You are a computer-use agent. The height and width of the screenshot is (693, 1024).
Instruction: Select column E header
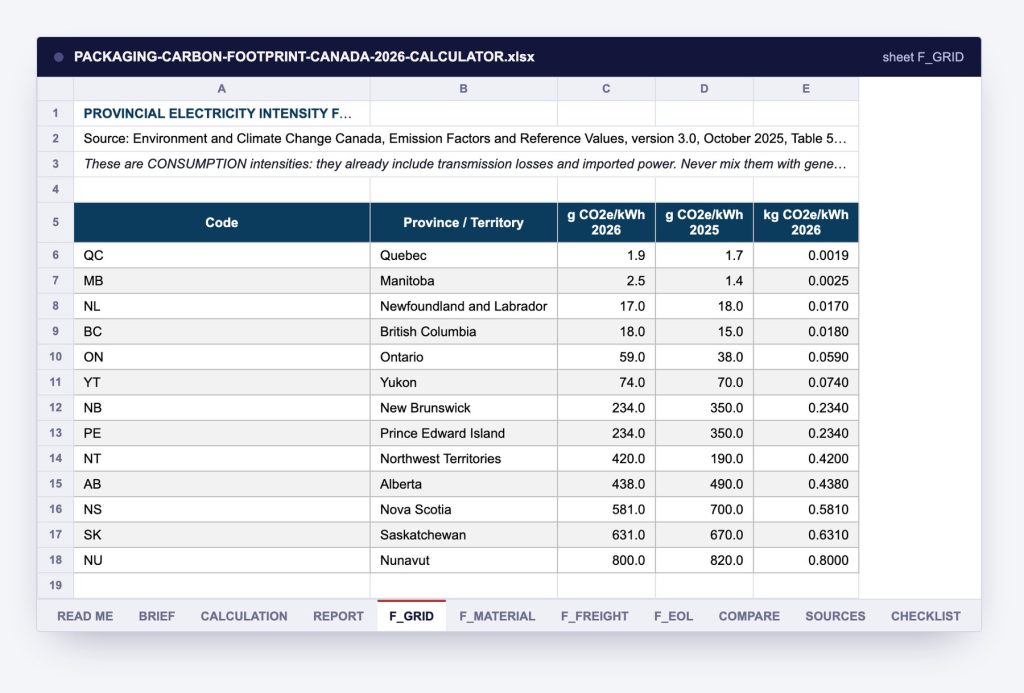click(x=806, y=89)
